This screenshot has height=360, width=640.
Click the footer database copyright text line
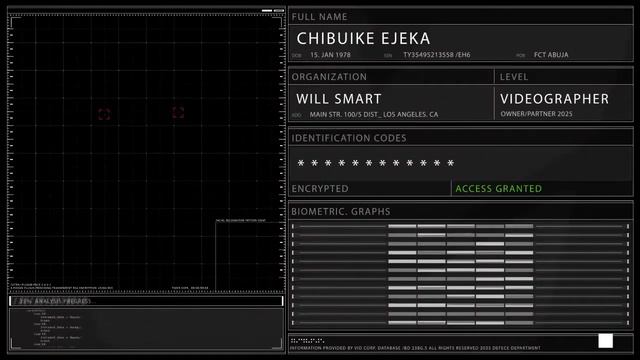(415, 348)
